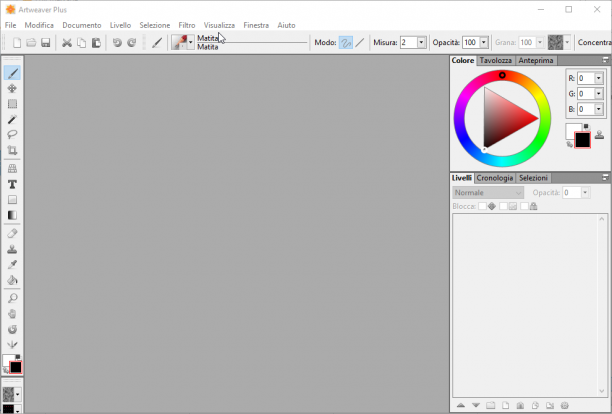Image resolution: width=612 pixels, height=414 pixels.
Task: Select the Brush tool in toolbox
Action: pos(12,73)
